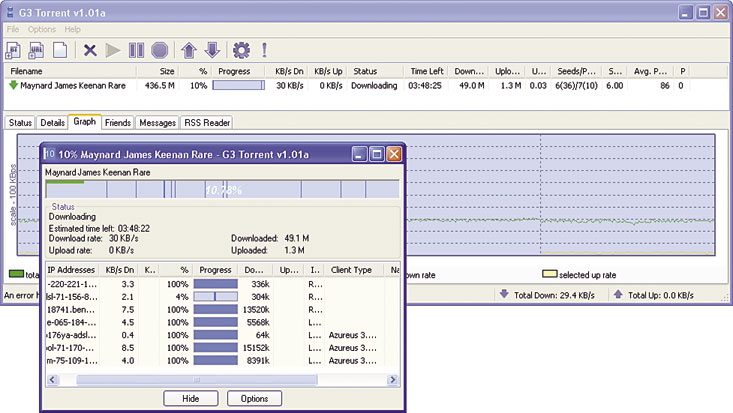Click the 10.78% piece progress bar in dialog
Screen dimensions: 733x413
coord(223,189)
